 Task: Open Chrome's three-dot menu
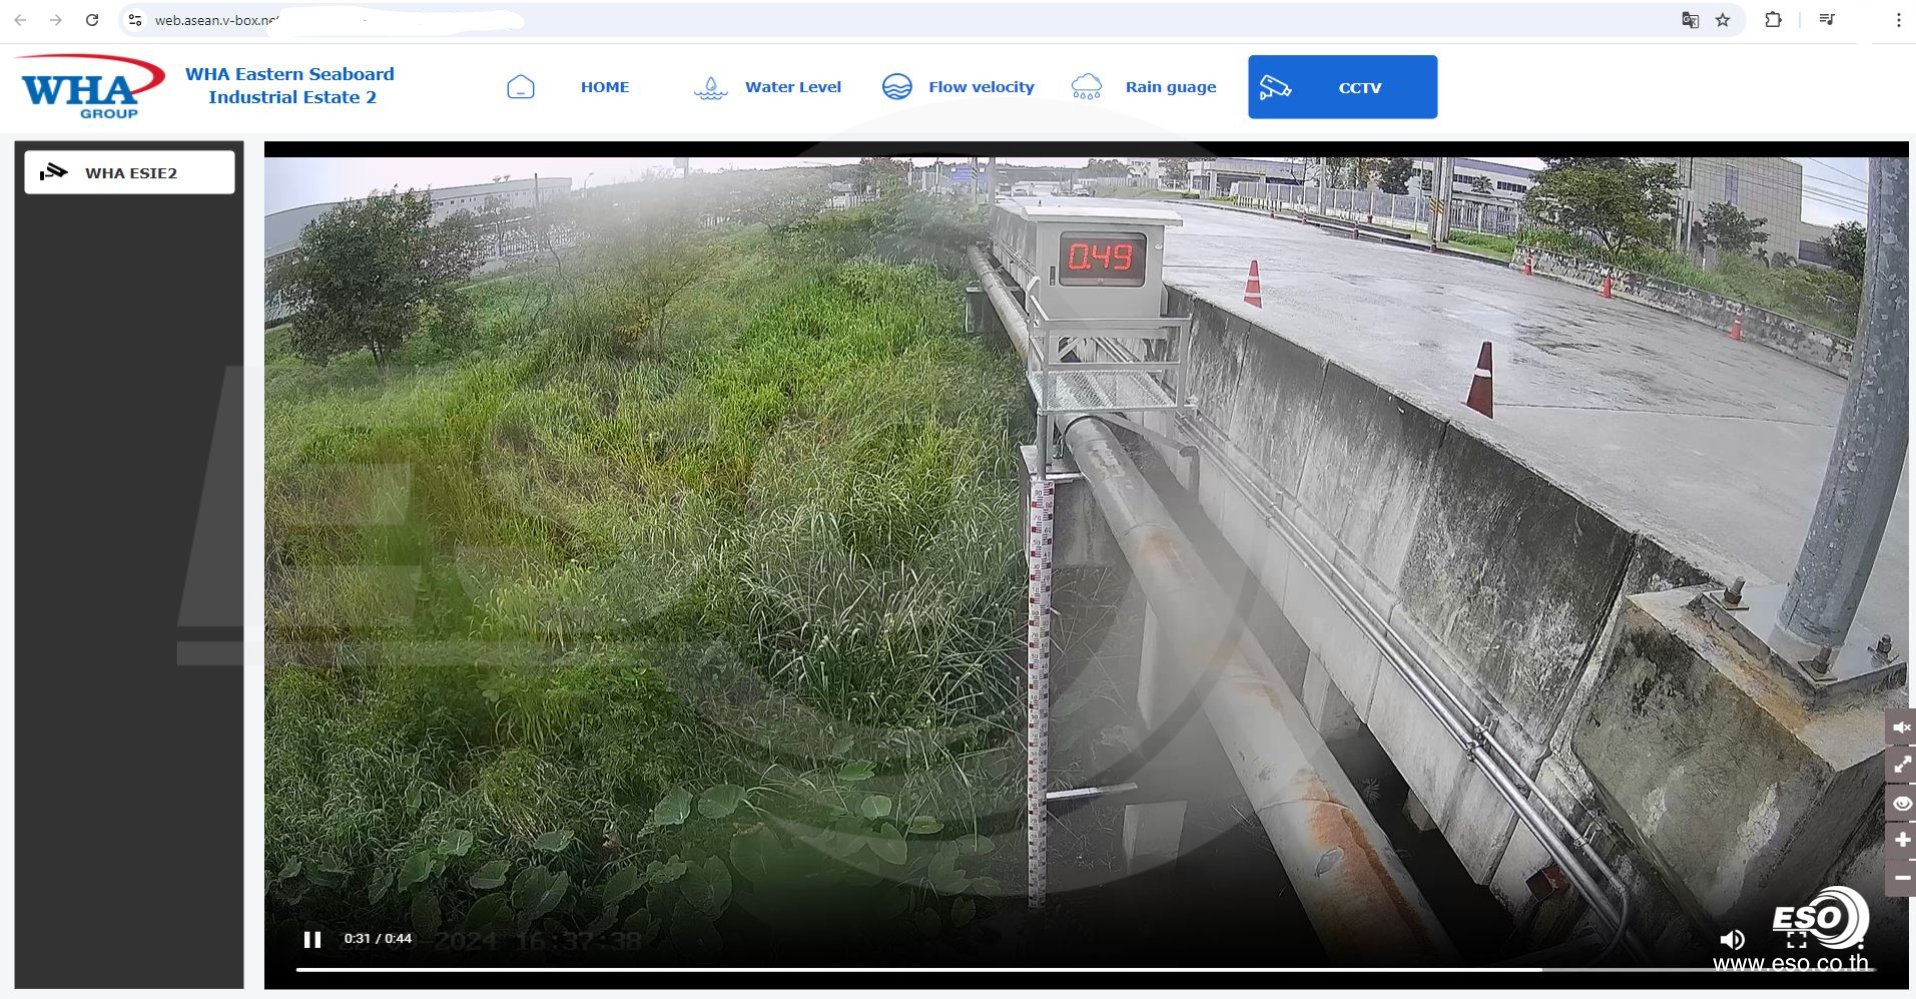[1898, 20]
